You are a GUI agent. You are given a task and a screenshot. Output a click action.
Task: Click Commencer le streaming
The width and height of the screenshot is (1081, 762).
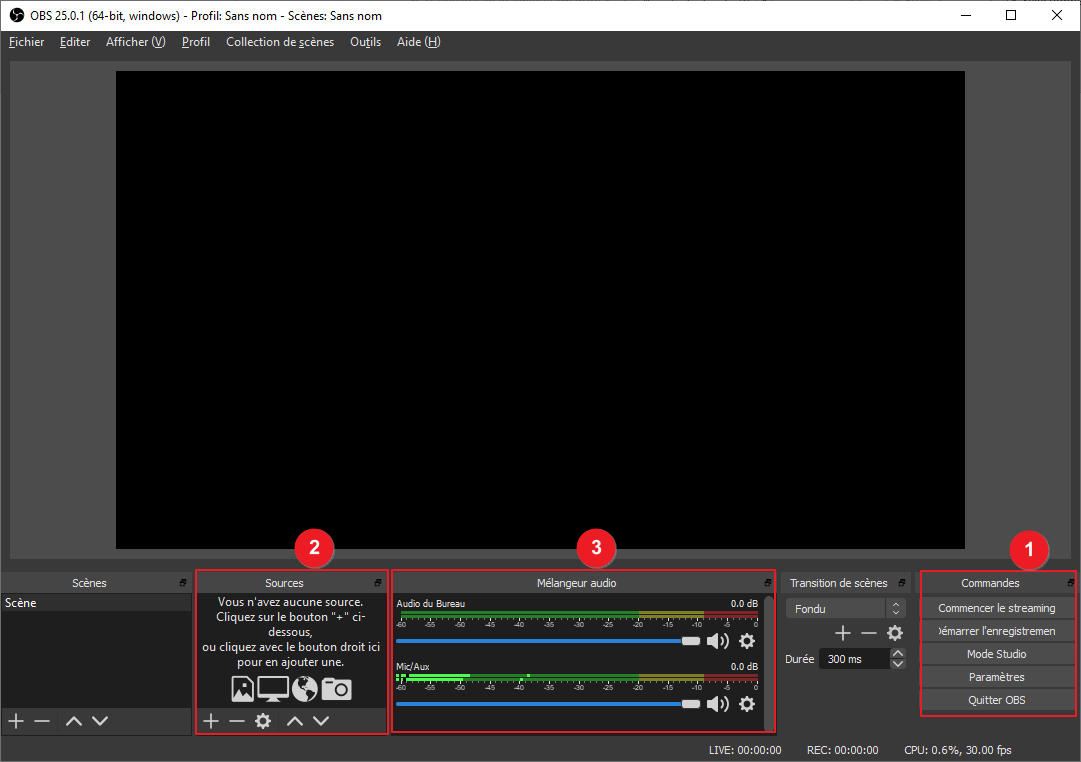click(x=996, y=608)
